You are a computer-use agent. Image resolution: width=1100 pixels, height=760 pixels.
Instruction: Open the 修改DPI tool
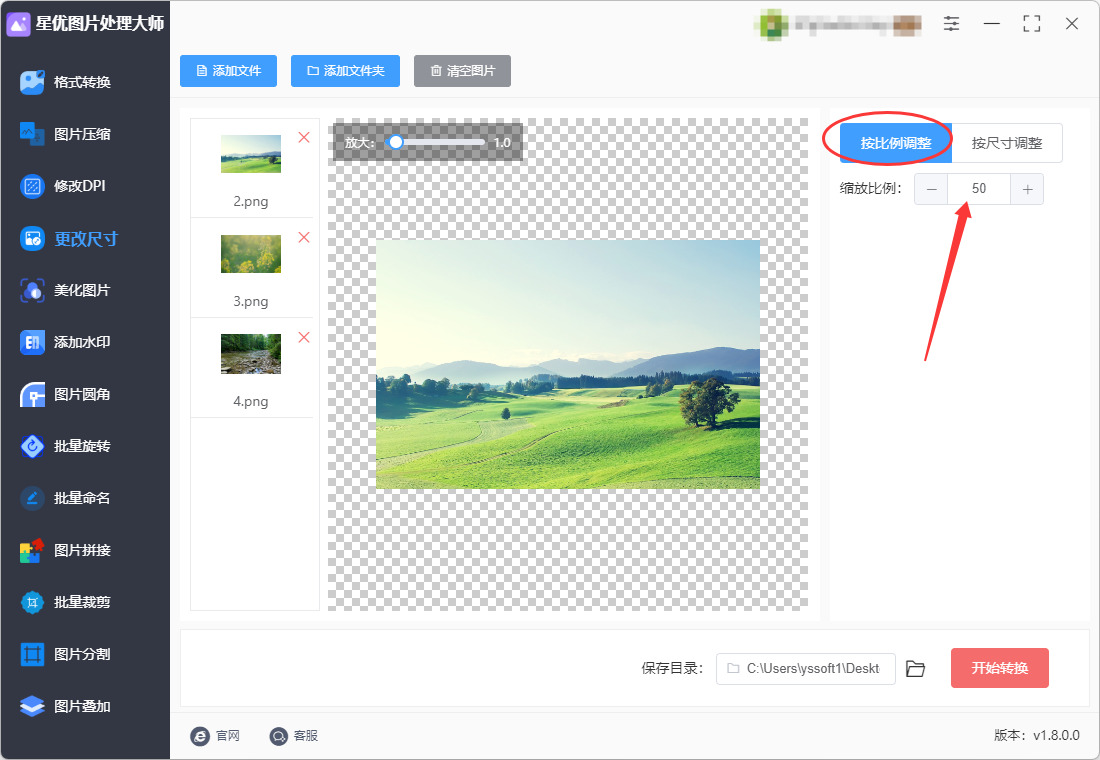click(x=79, y=186)
